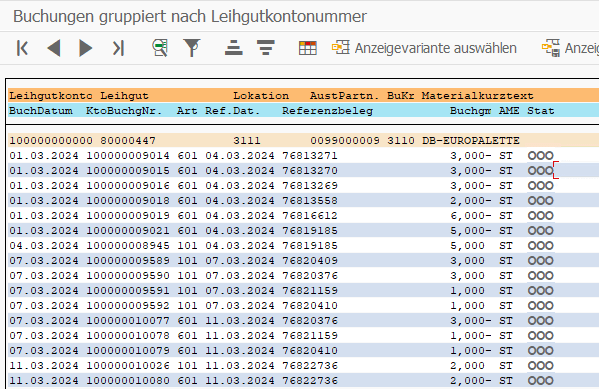This screenshot has width=599, height=389.
Task: Click reference document 76813270
Action: (x=310, y=170)
